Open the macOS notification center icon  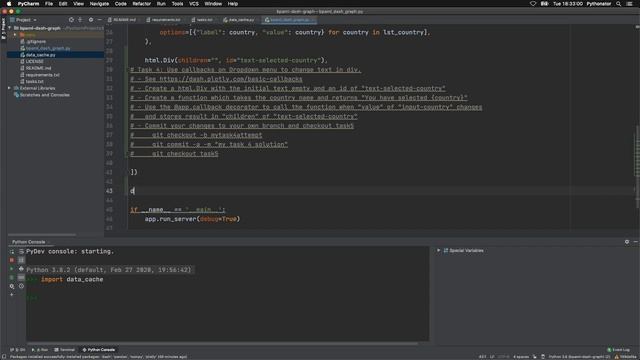(x=629, y=4)
